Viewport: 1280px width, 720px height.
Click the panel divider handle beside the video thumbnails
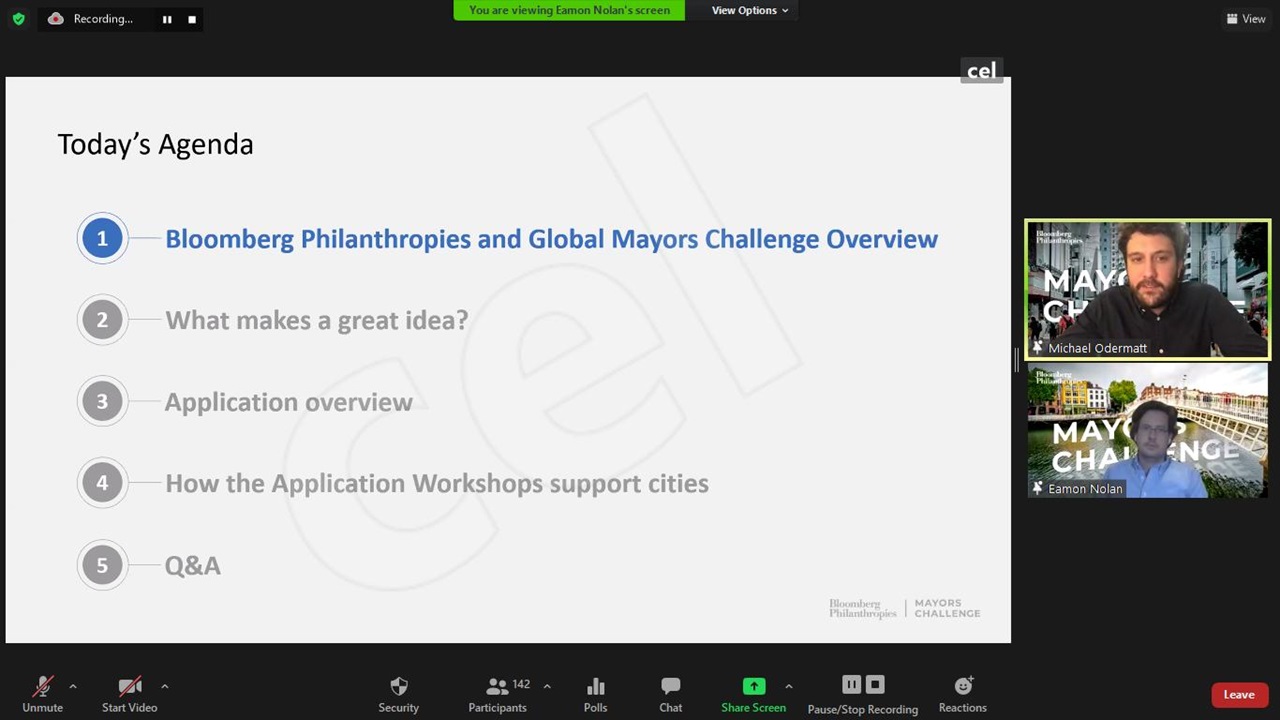(1017, 360)
